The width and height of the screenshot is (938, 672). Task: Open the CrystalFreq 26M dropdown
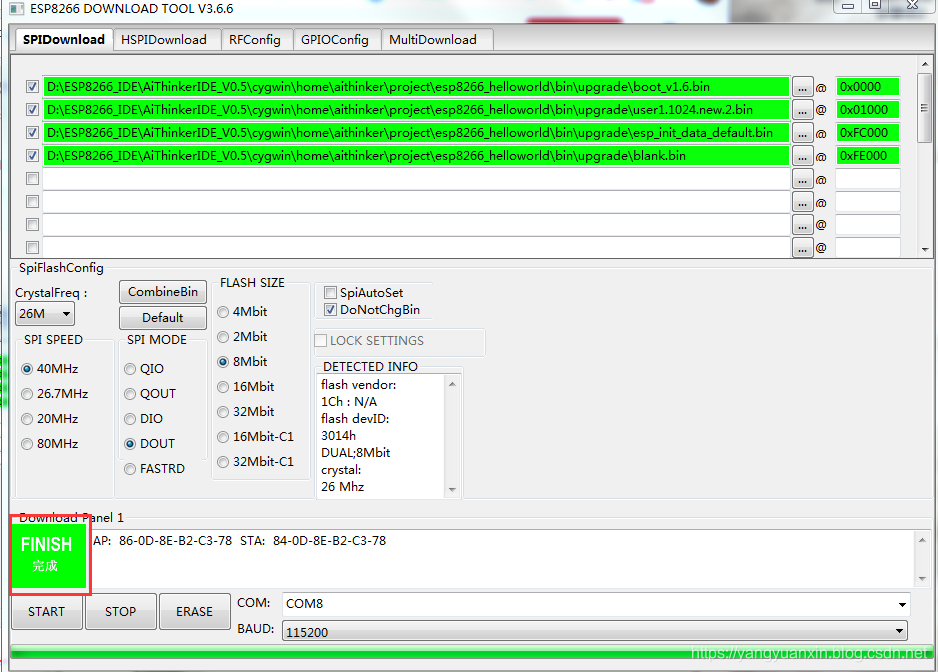point(45,314)
